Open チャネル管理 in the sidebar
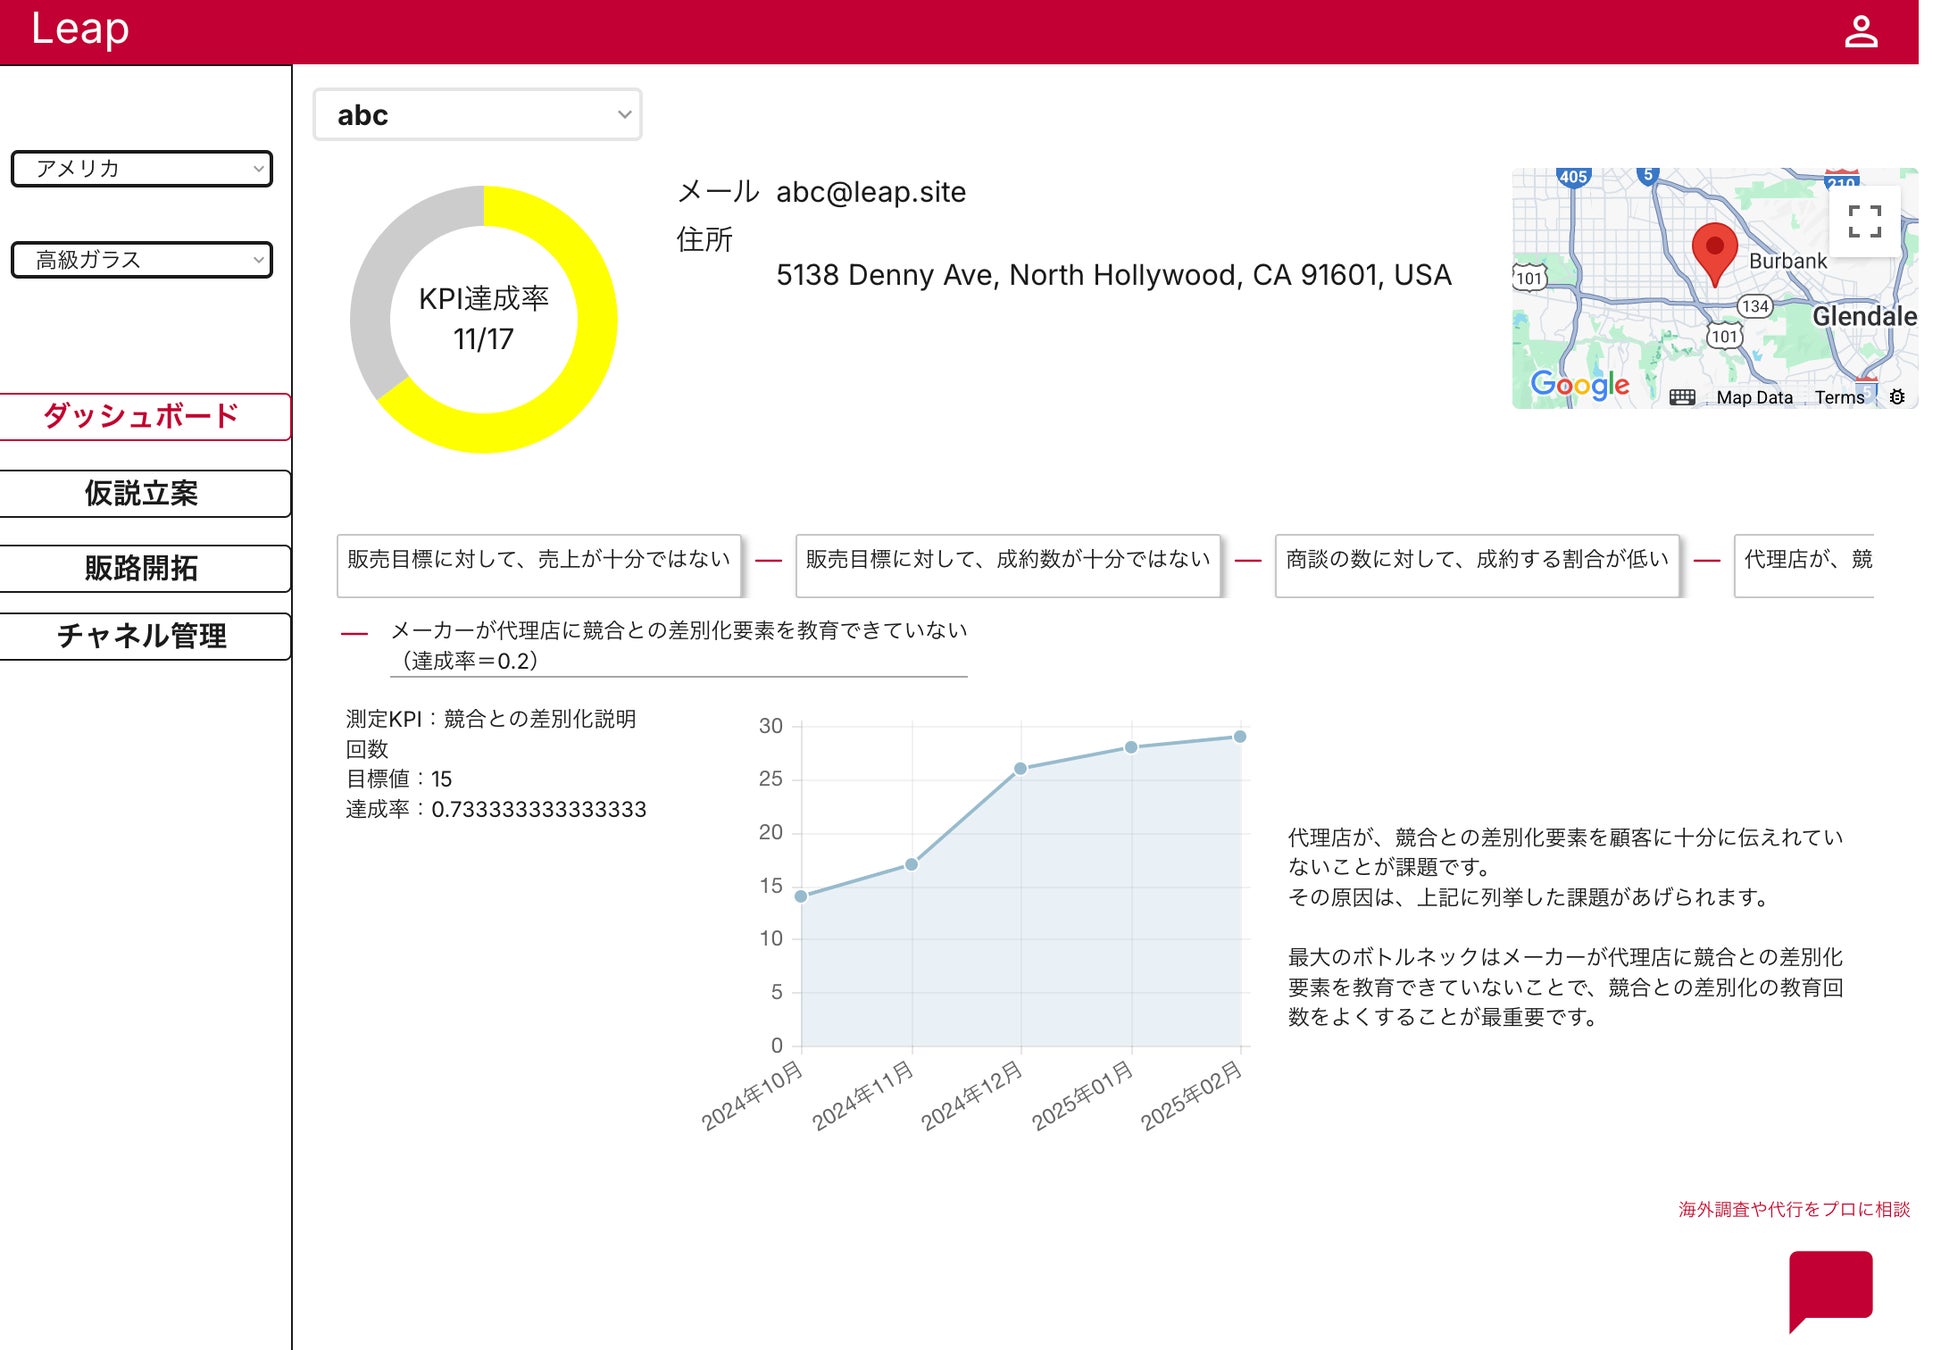 coord(142,636)
